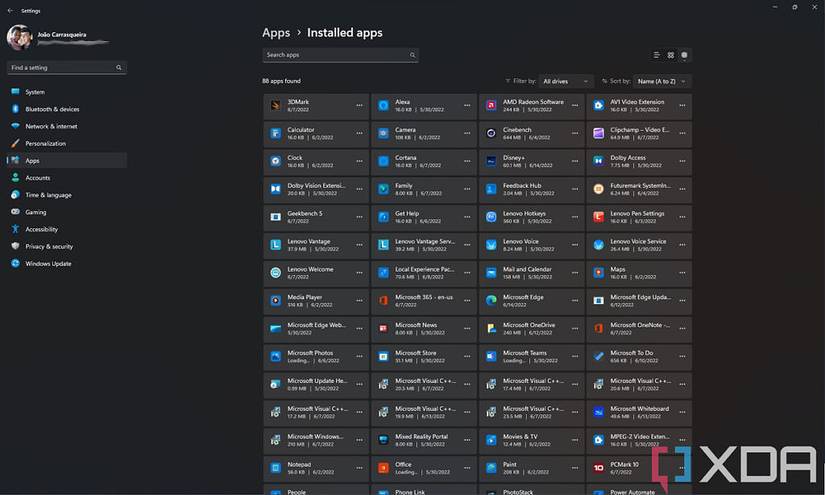Image resolution: width=825 pixels, height=495 pixels.
Task: Open the System settings section
Action: coord(67,92)
